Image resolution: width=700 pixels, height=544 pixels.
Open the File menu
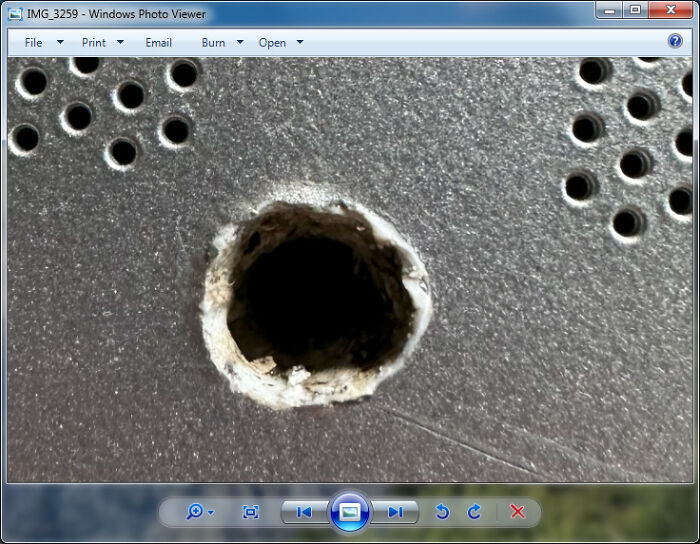click(x=34, y=43)
